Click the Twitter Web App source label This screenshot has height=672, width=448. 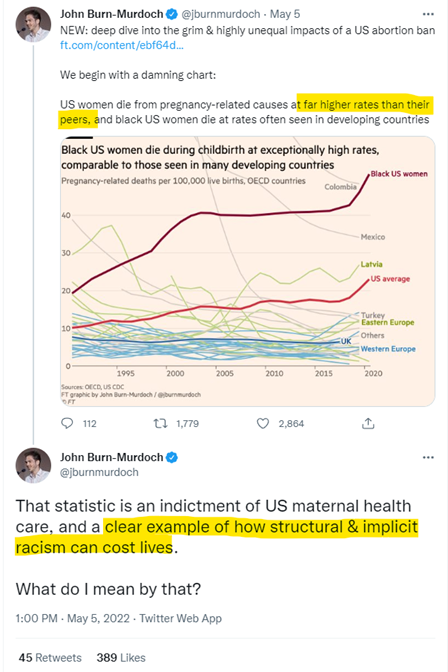click(180, 618)
